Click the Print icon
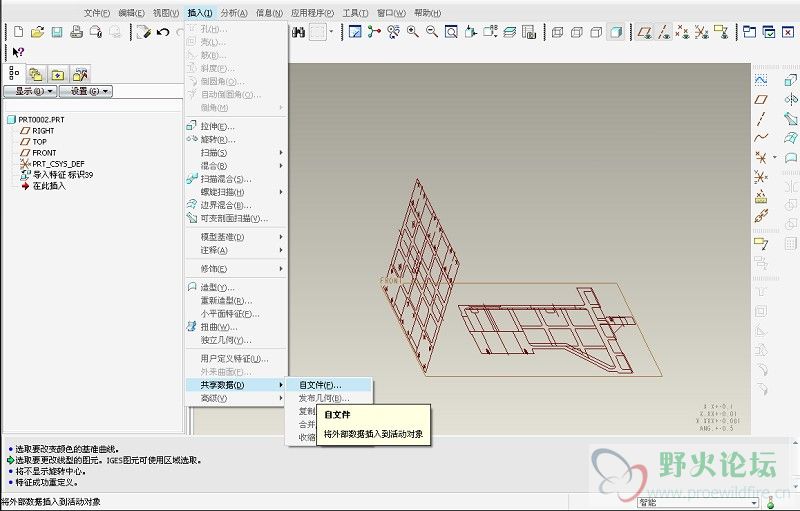800x511 pixels. [x=77, y=32]
